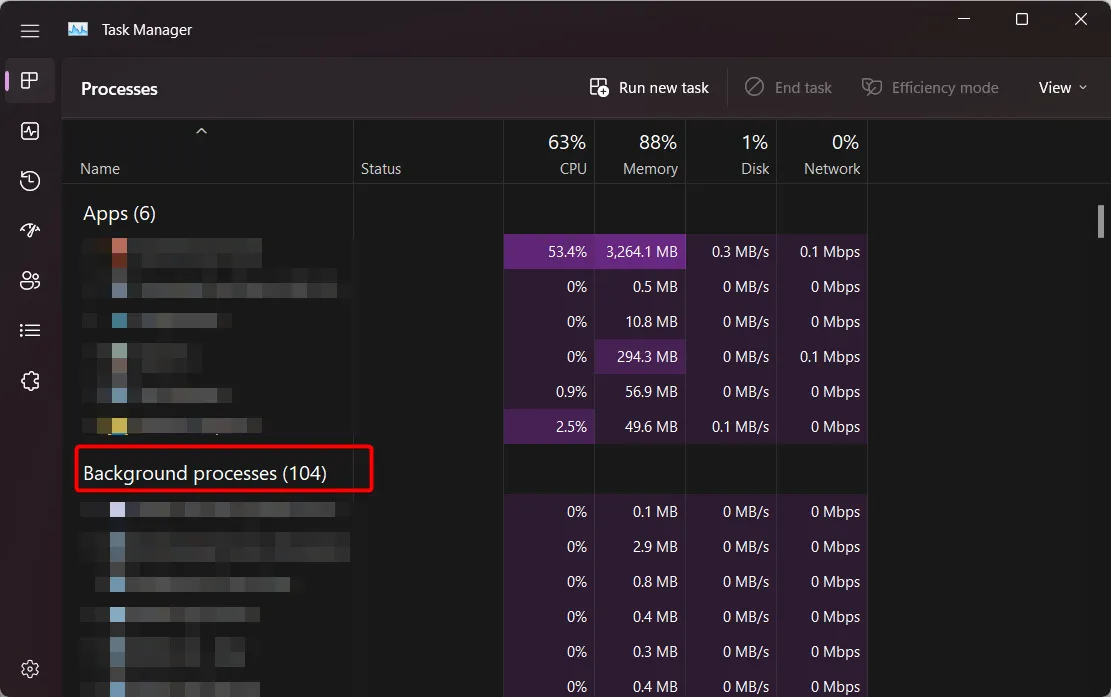Sort by the Name column header
Screen dimensions: 1111x697
(x=100, y=169)
